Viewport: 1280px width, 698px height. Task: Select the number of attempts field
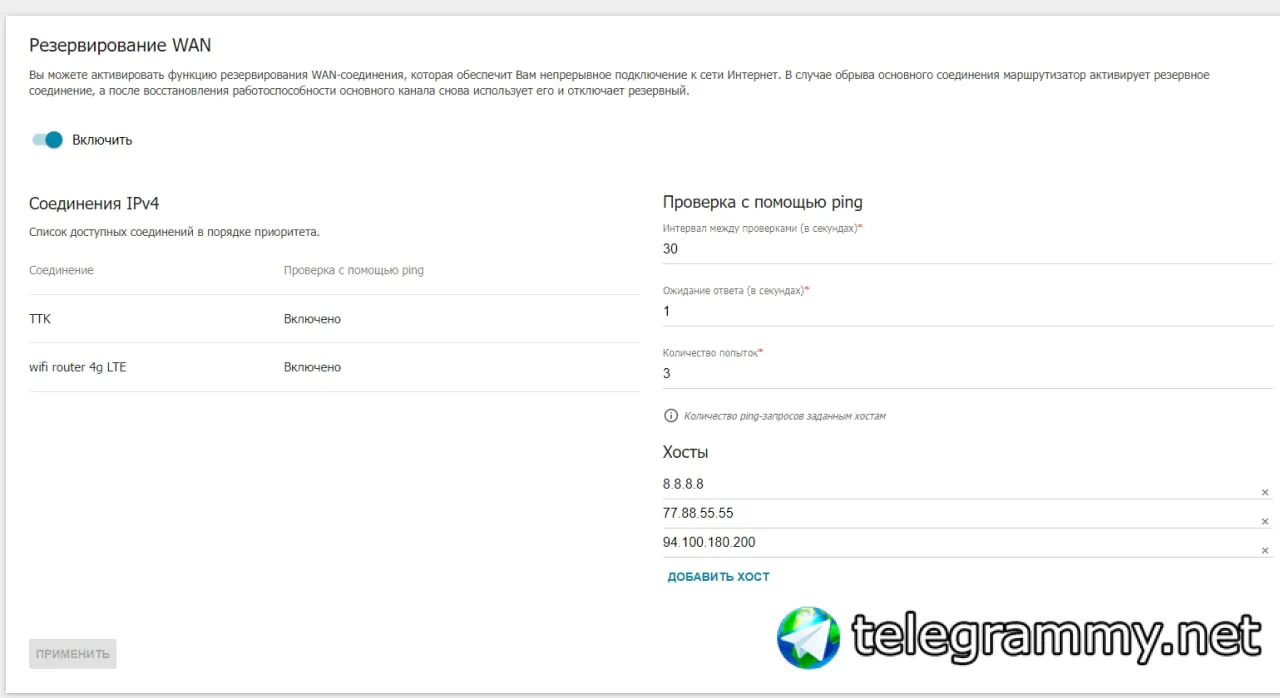pyautogui.click(x=967, y=373)
